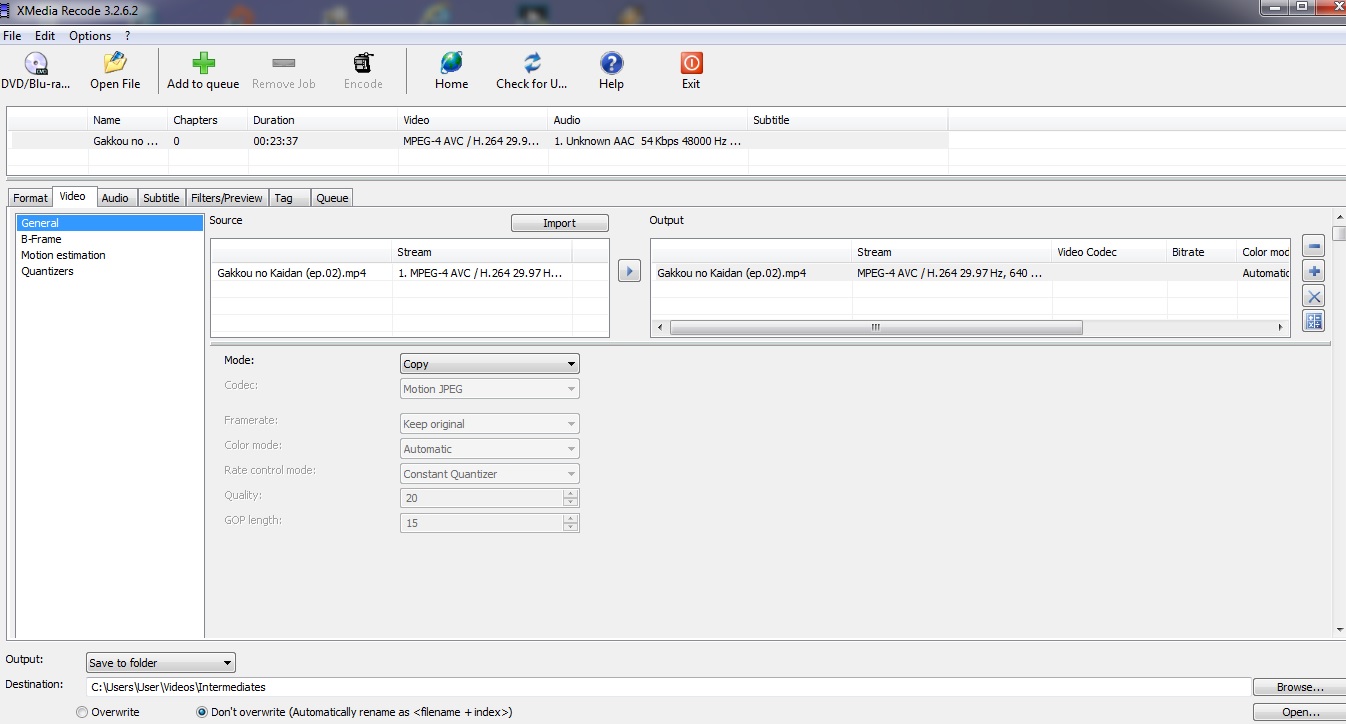Click the green Add to queue icon
Image resolution: width=1346 pixels, height=724 pixels.
click(x=203, y=63)
